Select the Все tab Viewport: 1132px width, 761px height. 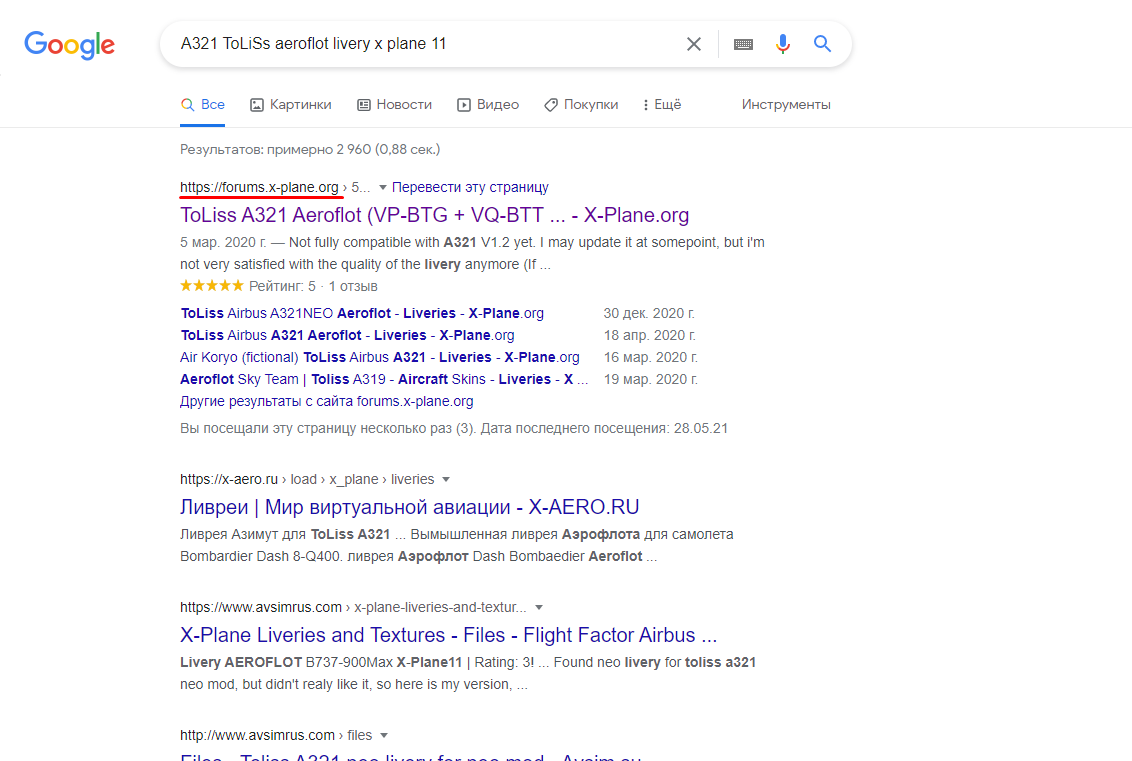pyautogui.click(x=203, y=105)
